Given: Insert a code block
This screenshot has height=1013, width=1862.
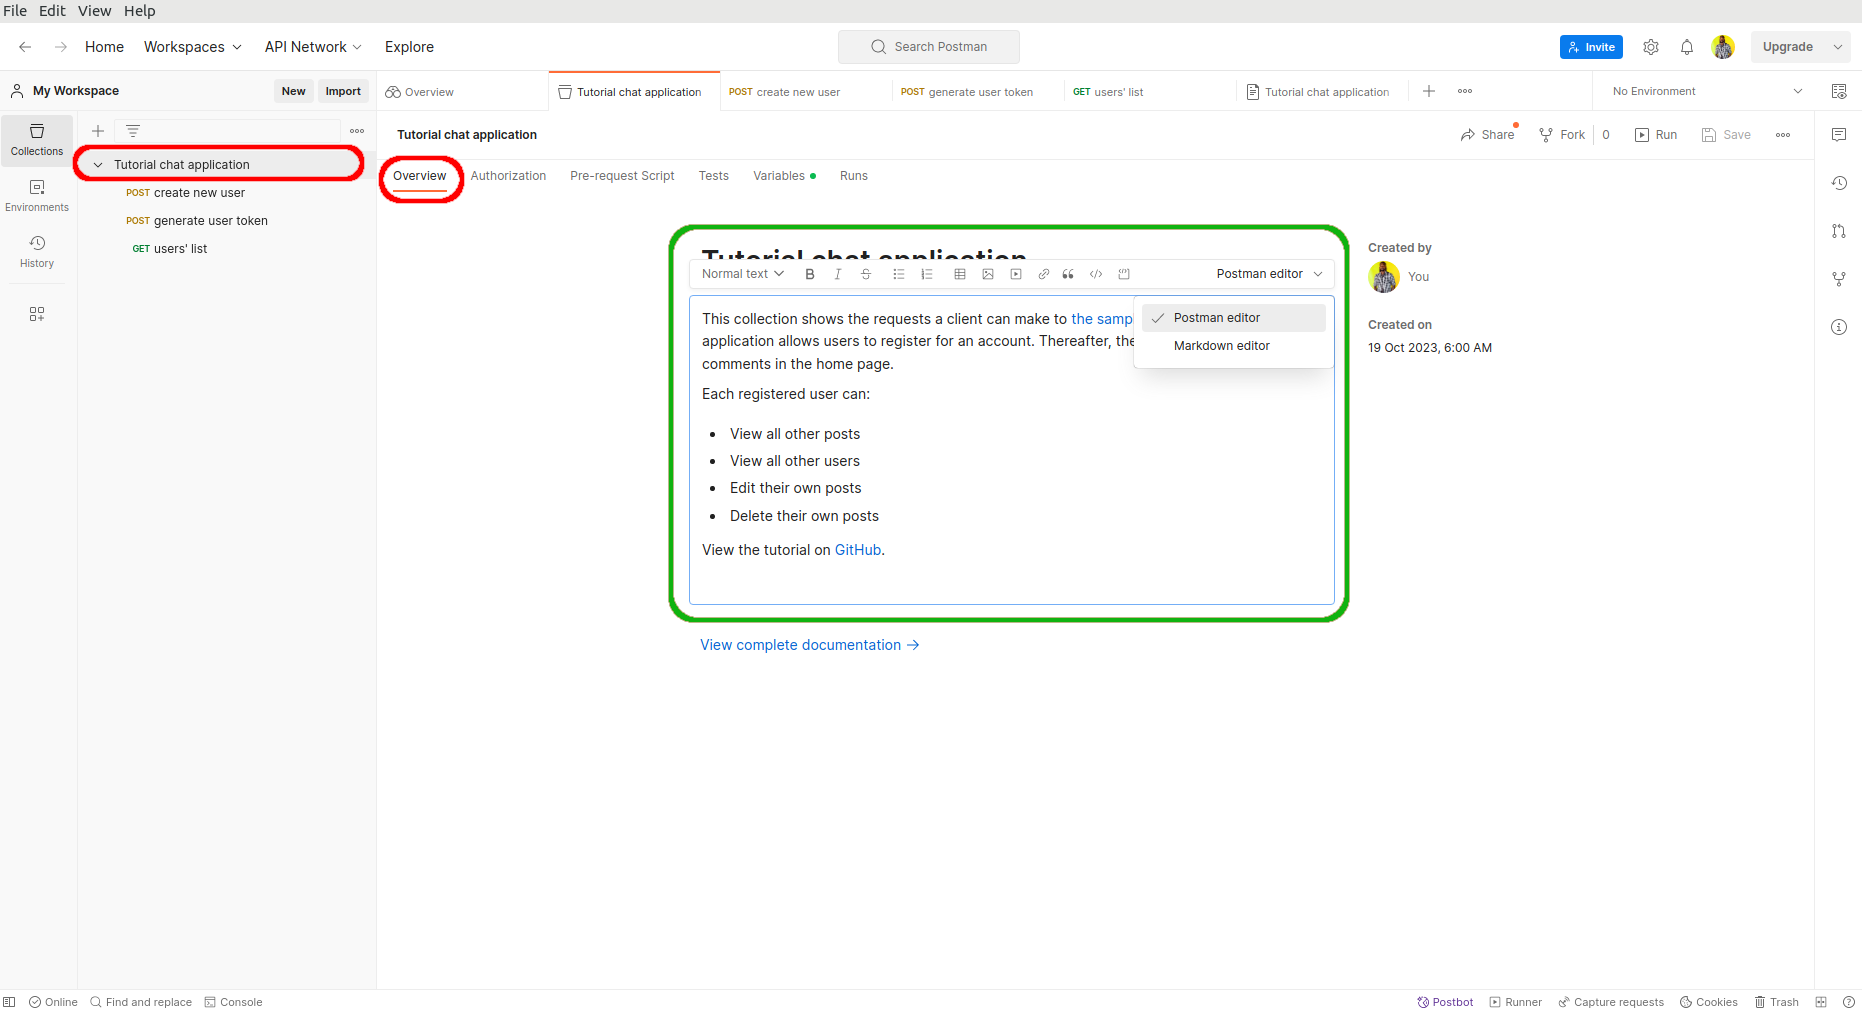Looking at the screenshot, I should (x=1124, y=274).
